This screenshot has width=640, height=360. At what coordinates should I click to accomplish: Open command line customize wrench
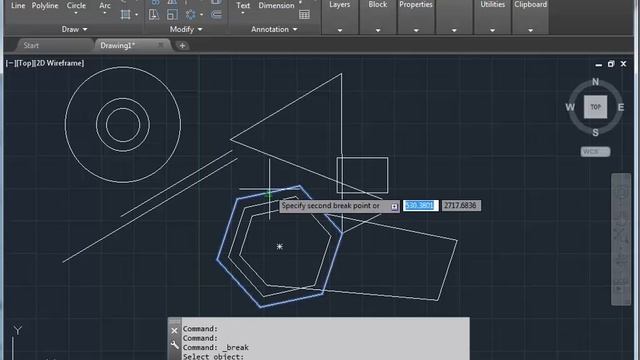click(x=174, y=345)
